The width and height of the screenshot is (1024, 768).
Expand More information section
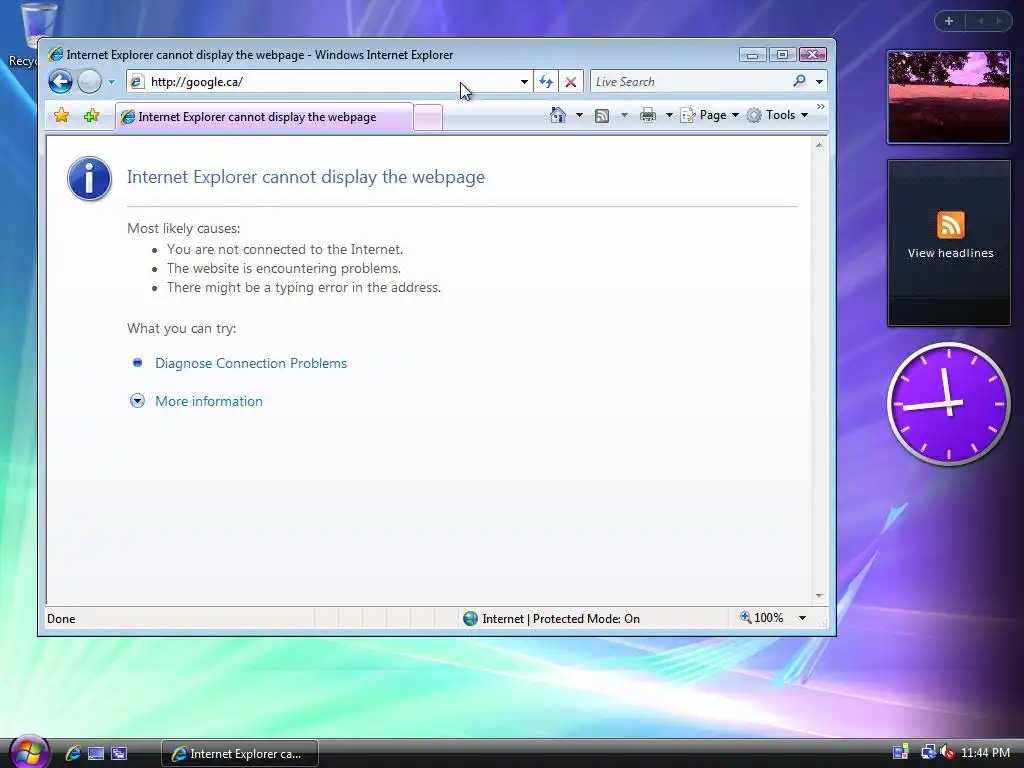point(137,401)
